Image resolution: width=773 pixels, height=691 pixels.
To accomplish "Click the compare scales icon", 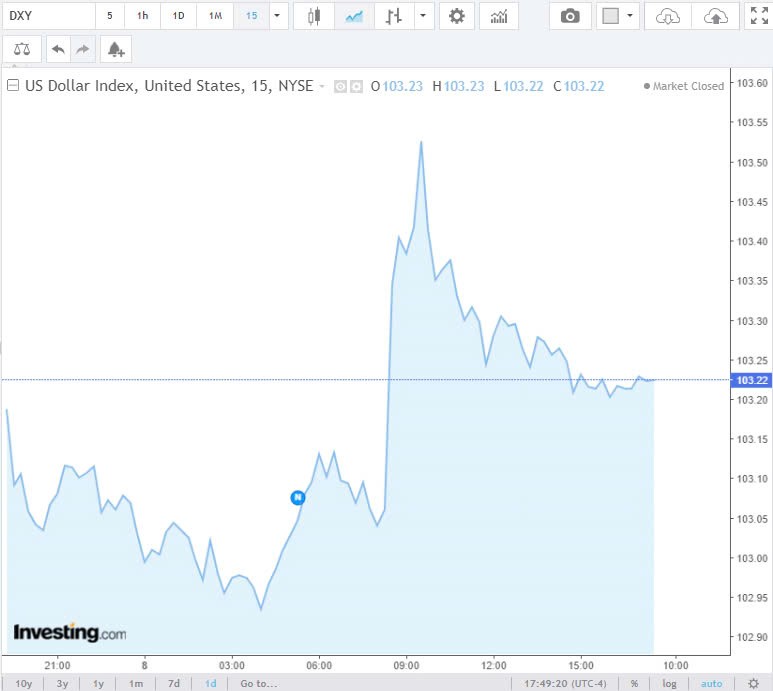I will [x=22, y=49].
